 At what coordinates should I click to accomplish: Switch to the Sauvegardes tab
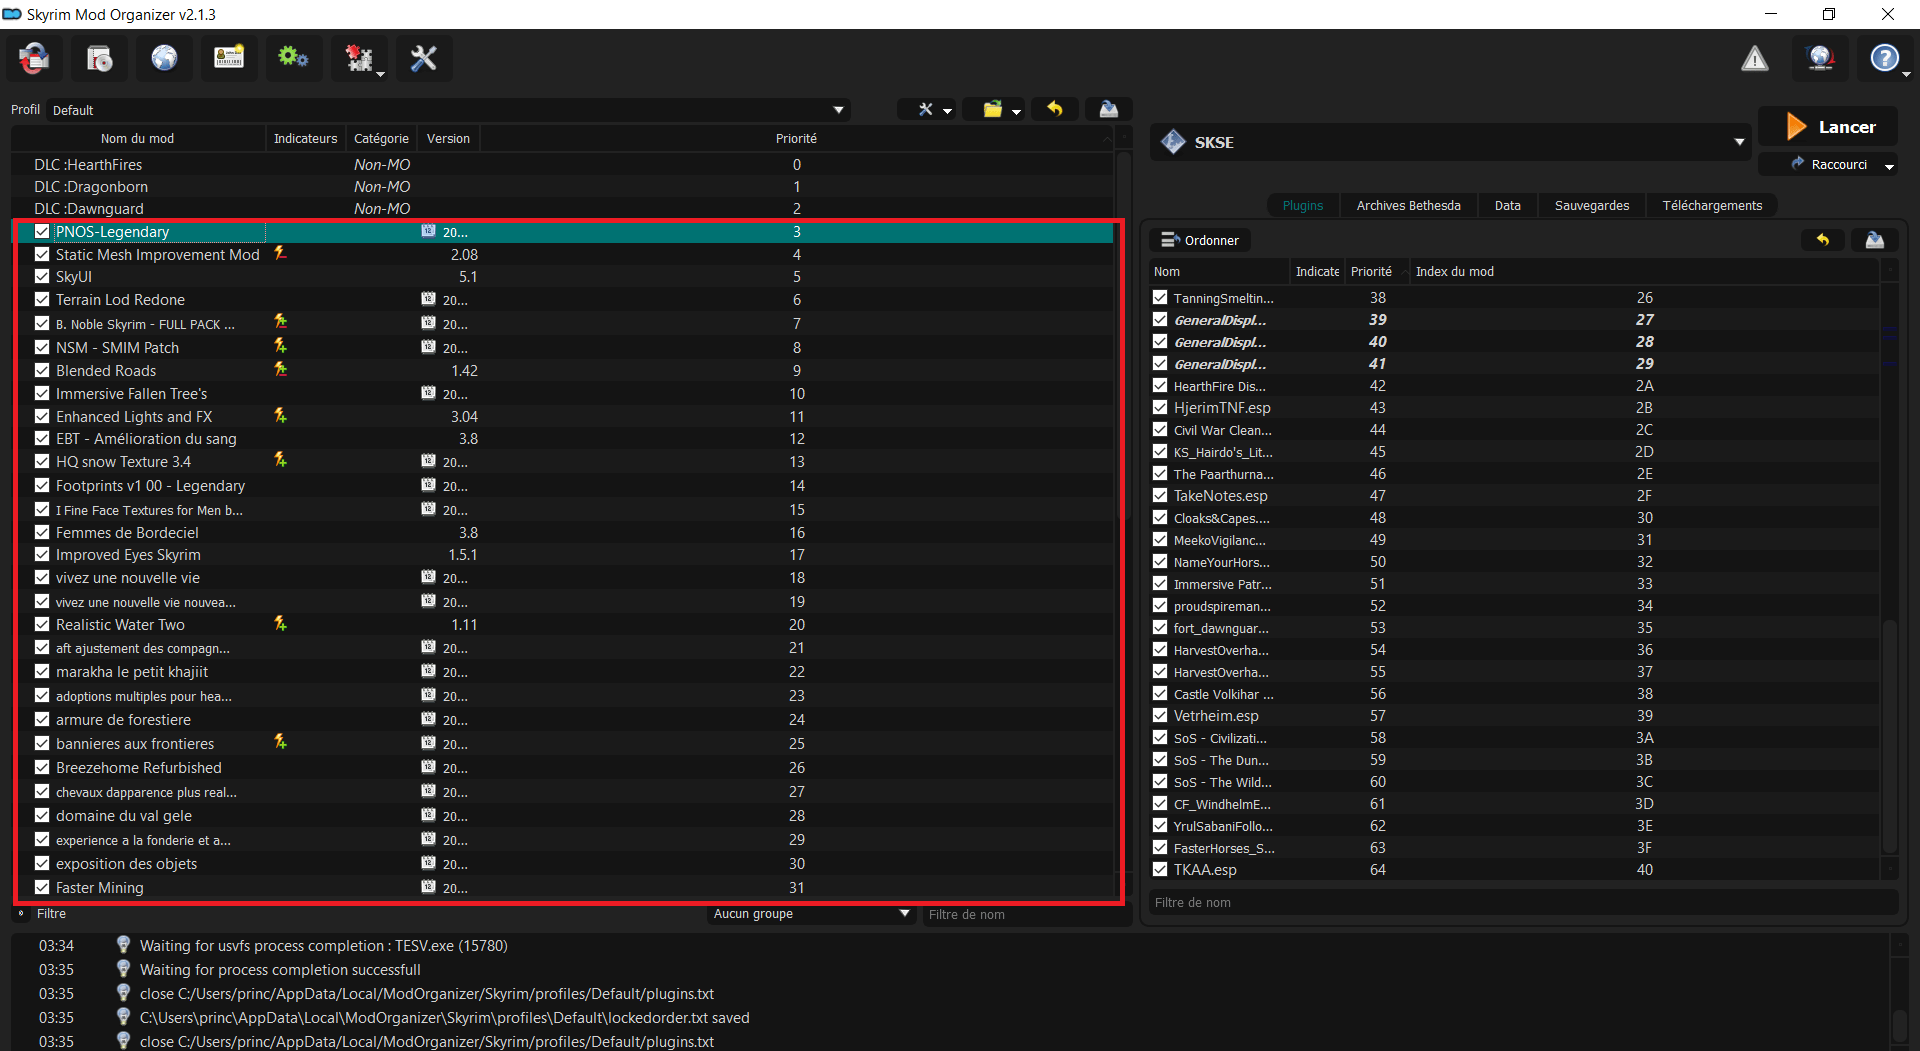(1591, 206)
